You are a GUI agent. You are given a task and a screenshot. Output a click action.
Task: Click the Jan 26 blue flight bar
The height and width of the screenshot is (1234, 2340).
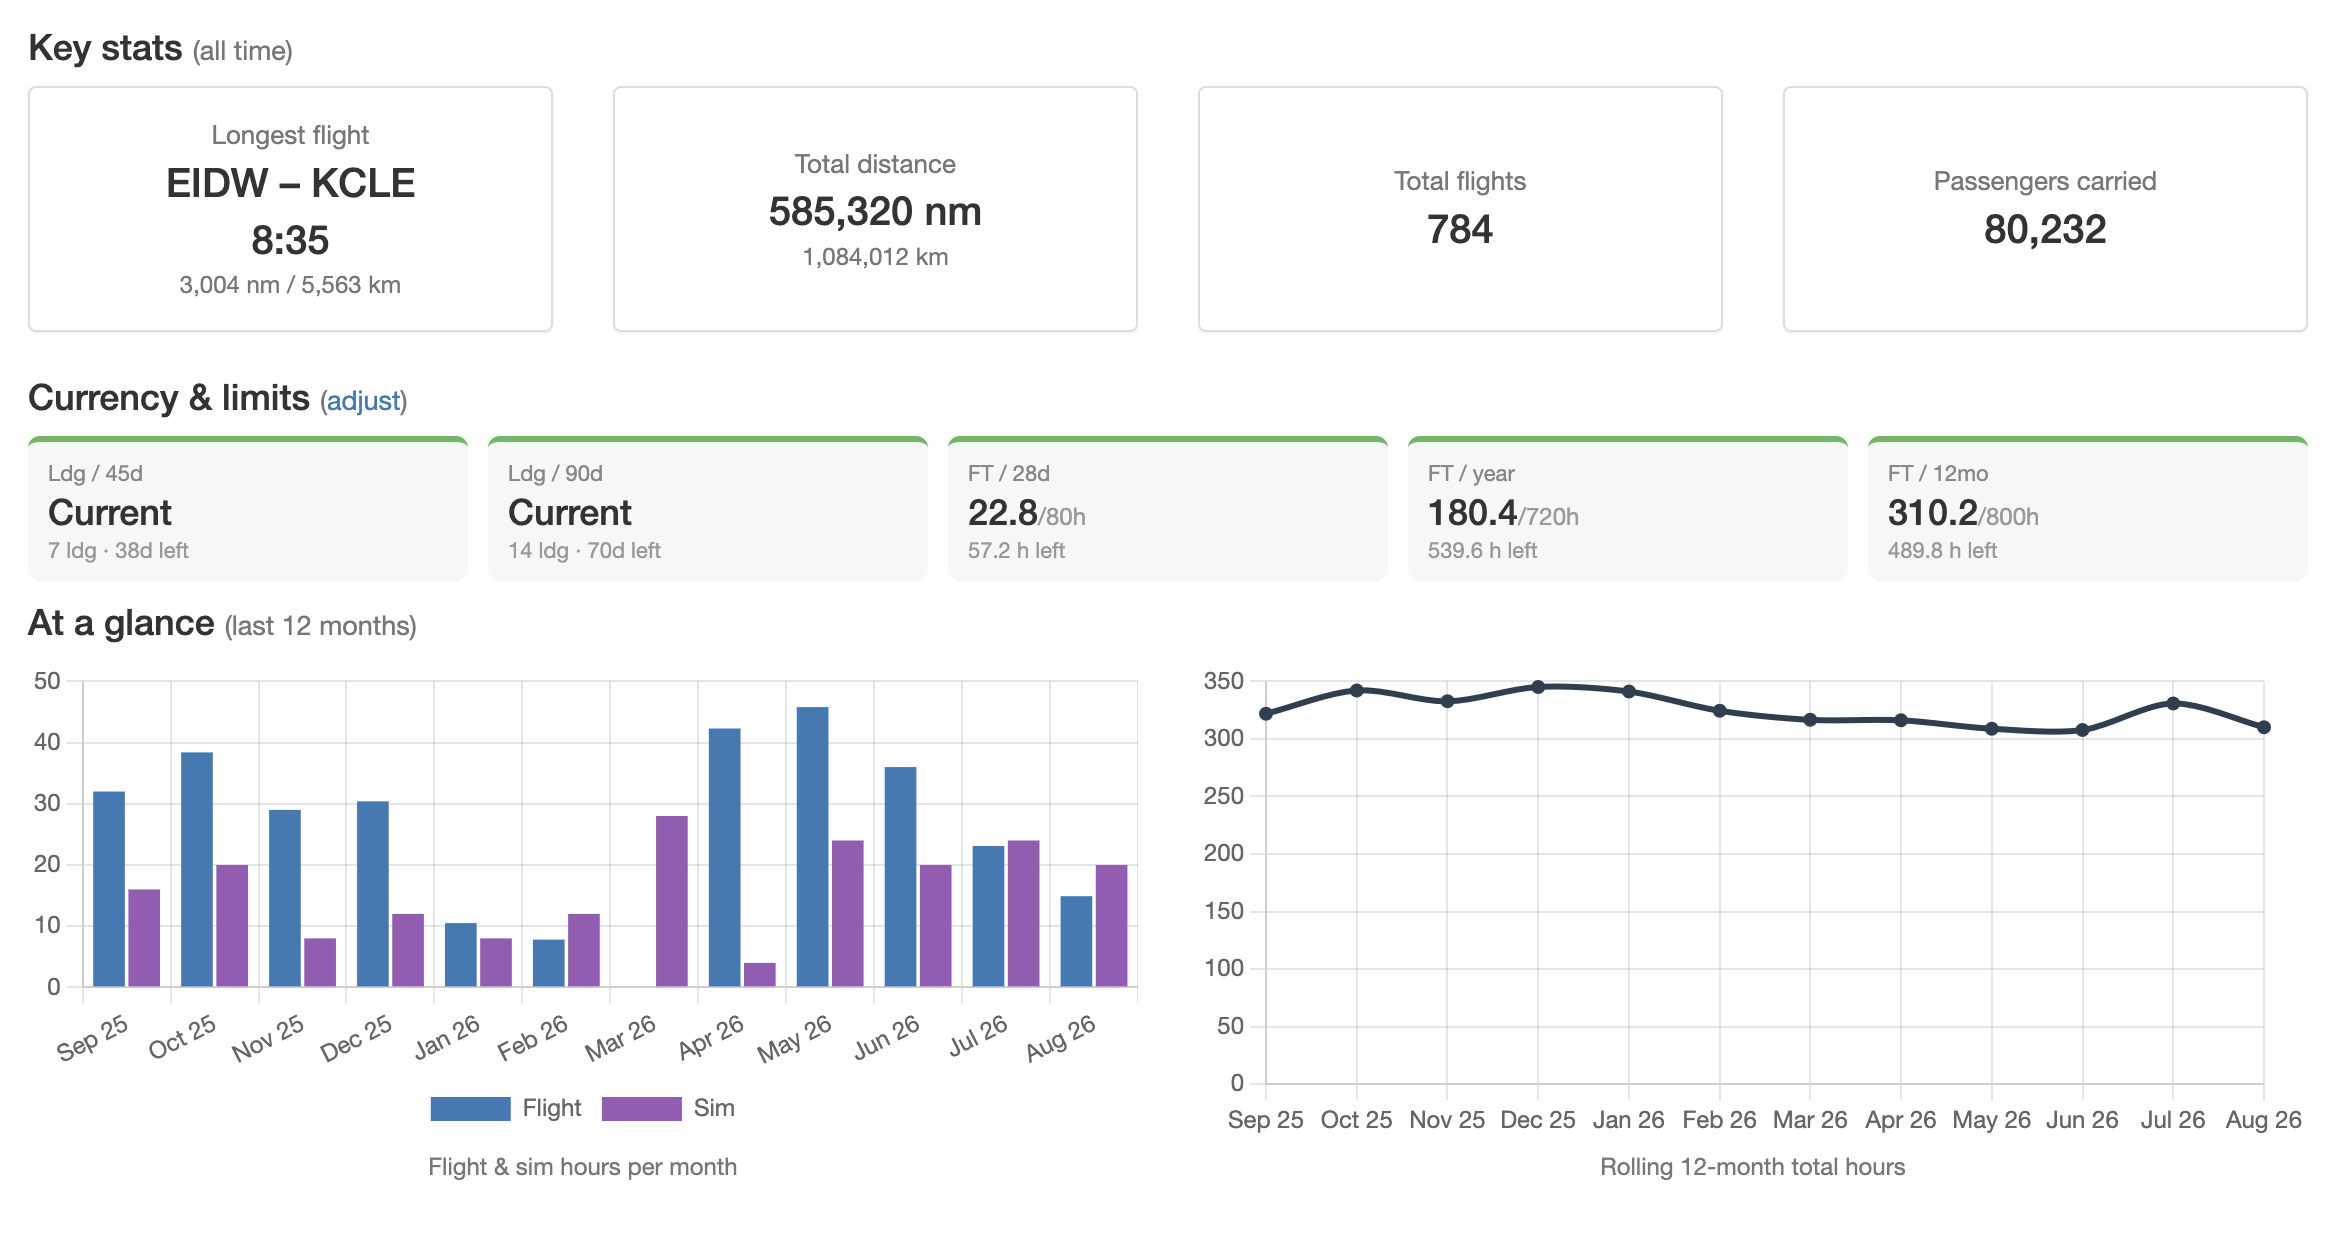point(460,955)
